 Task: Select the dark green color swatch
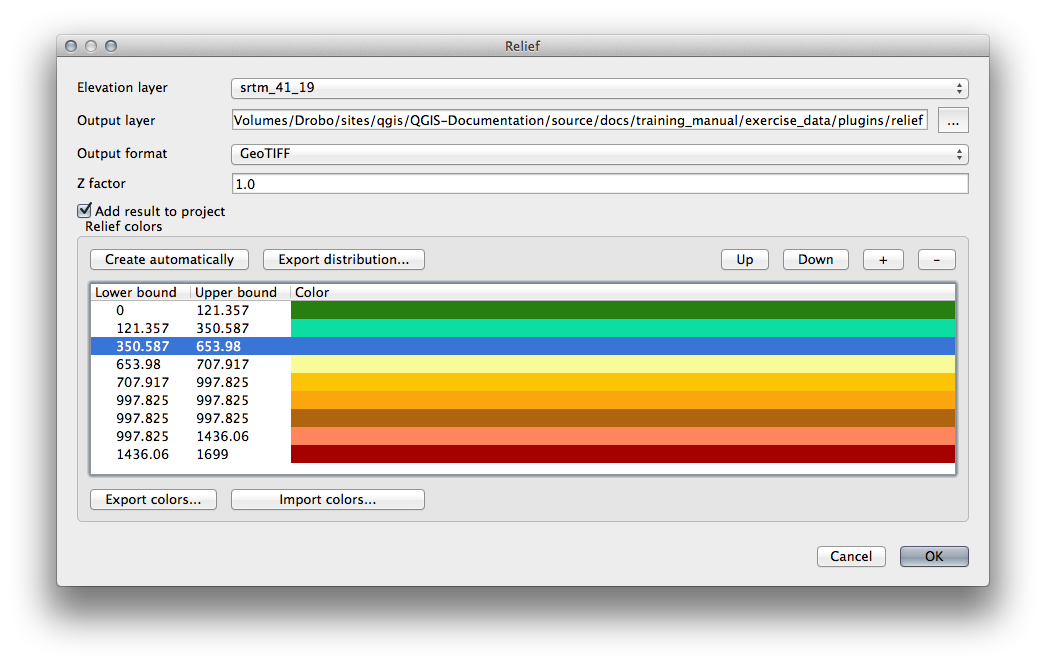coord(622,310)
